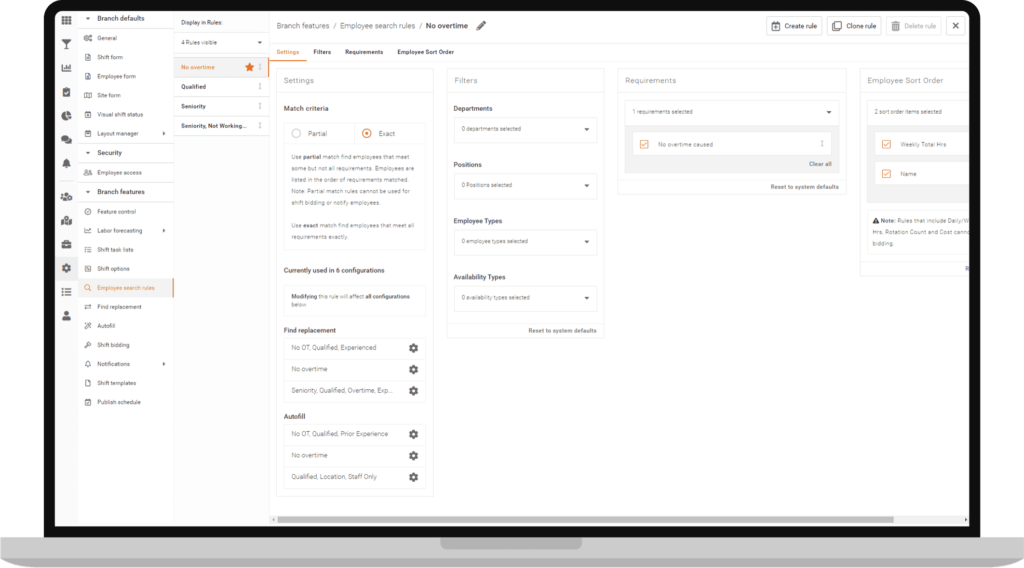Click Reset to system defaults under Requirements
The width and height of the screenshot is (1024, 568).
pyautogui.click(x=805, y=187)
